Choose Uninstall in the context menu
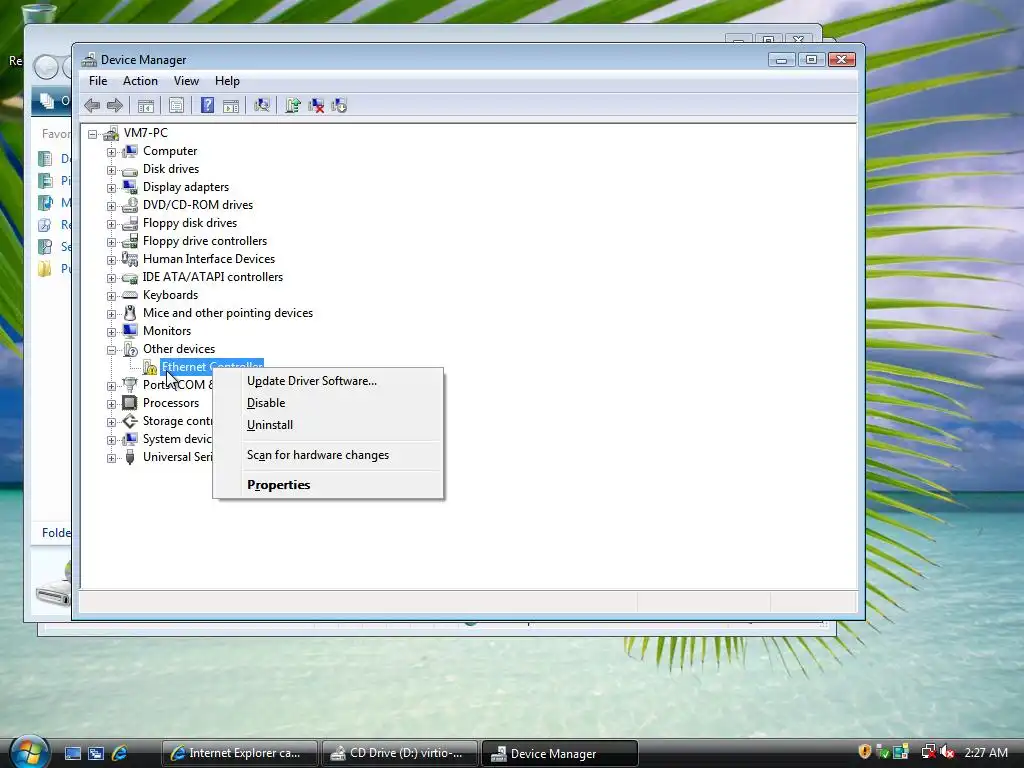Viewport: 1024px width, 768px height. (x=328, y=425)
